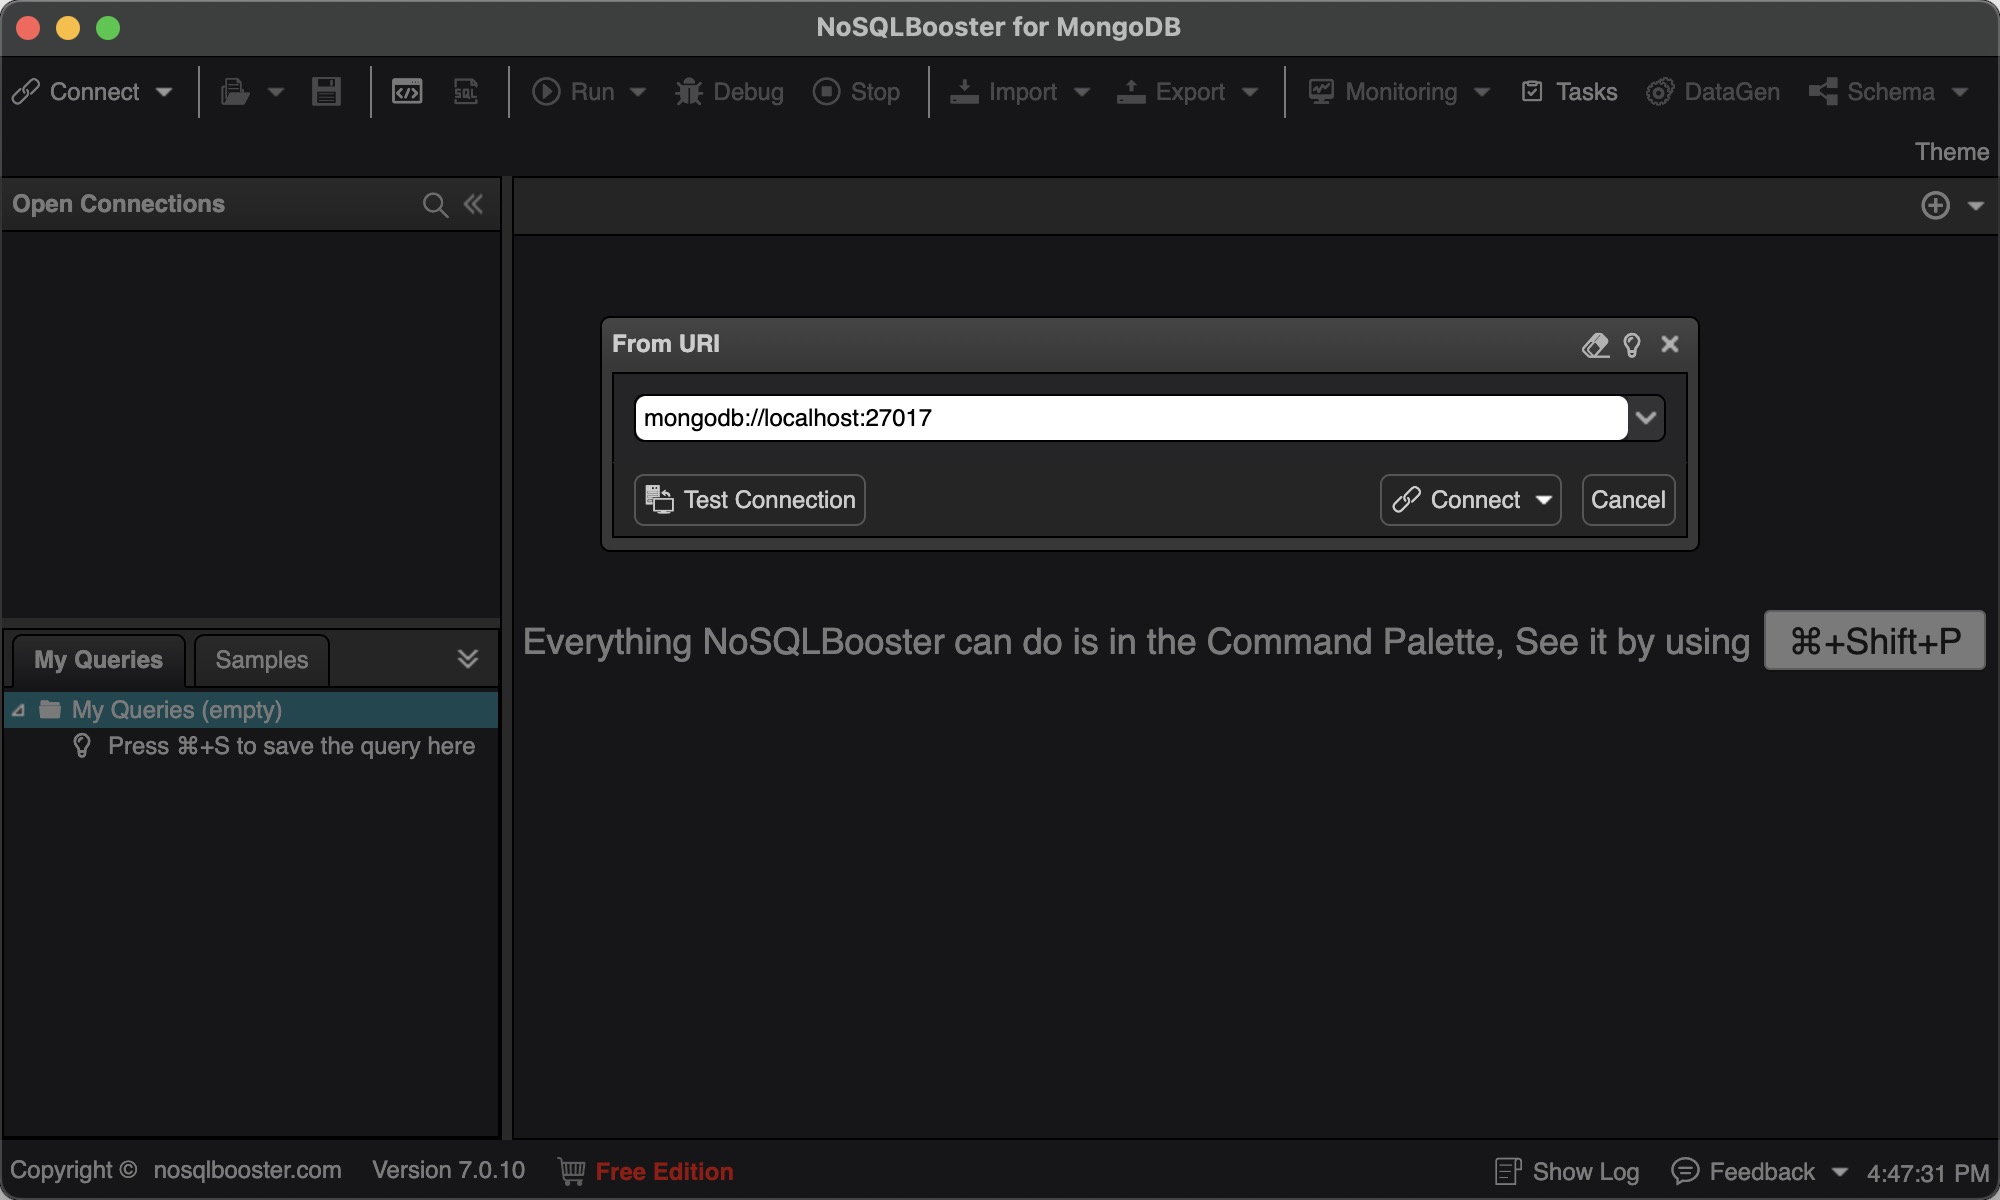Open the Tasks manager
This screenshot has height=1200, width=2000.
tap(1568, 91)
